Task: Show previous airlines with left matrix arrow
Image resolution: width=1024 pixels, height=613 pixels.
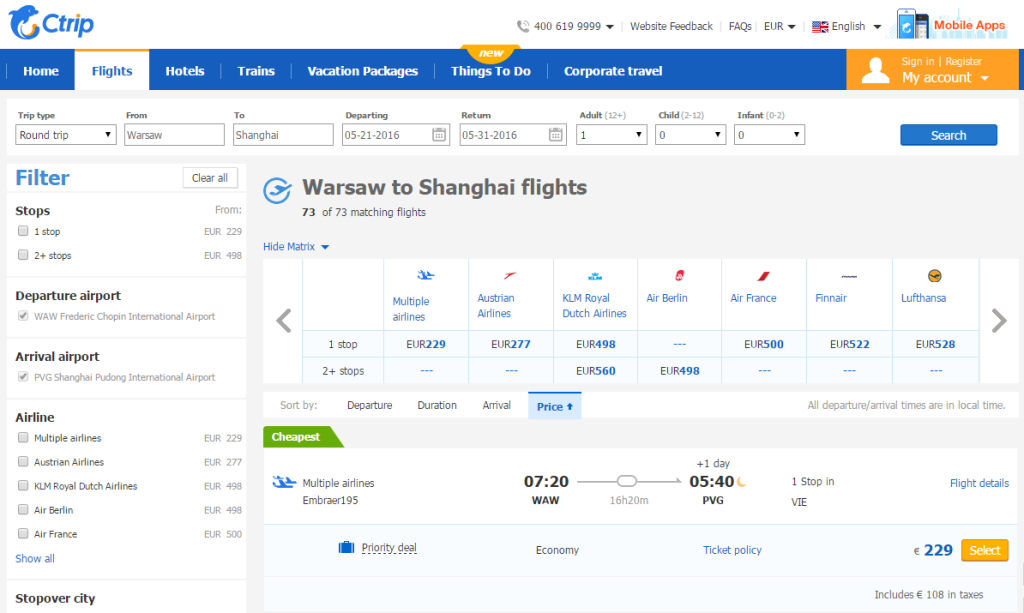Action: (283, 321)
